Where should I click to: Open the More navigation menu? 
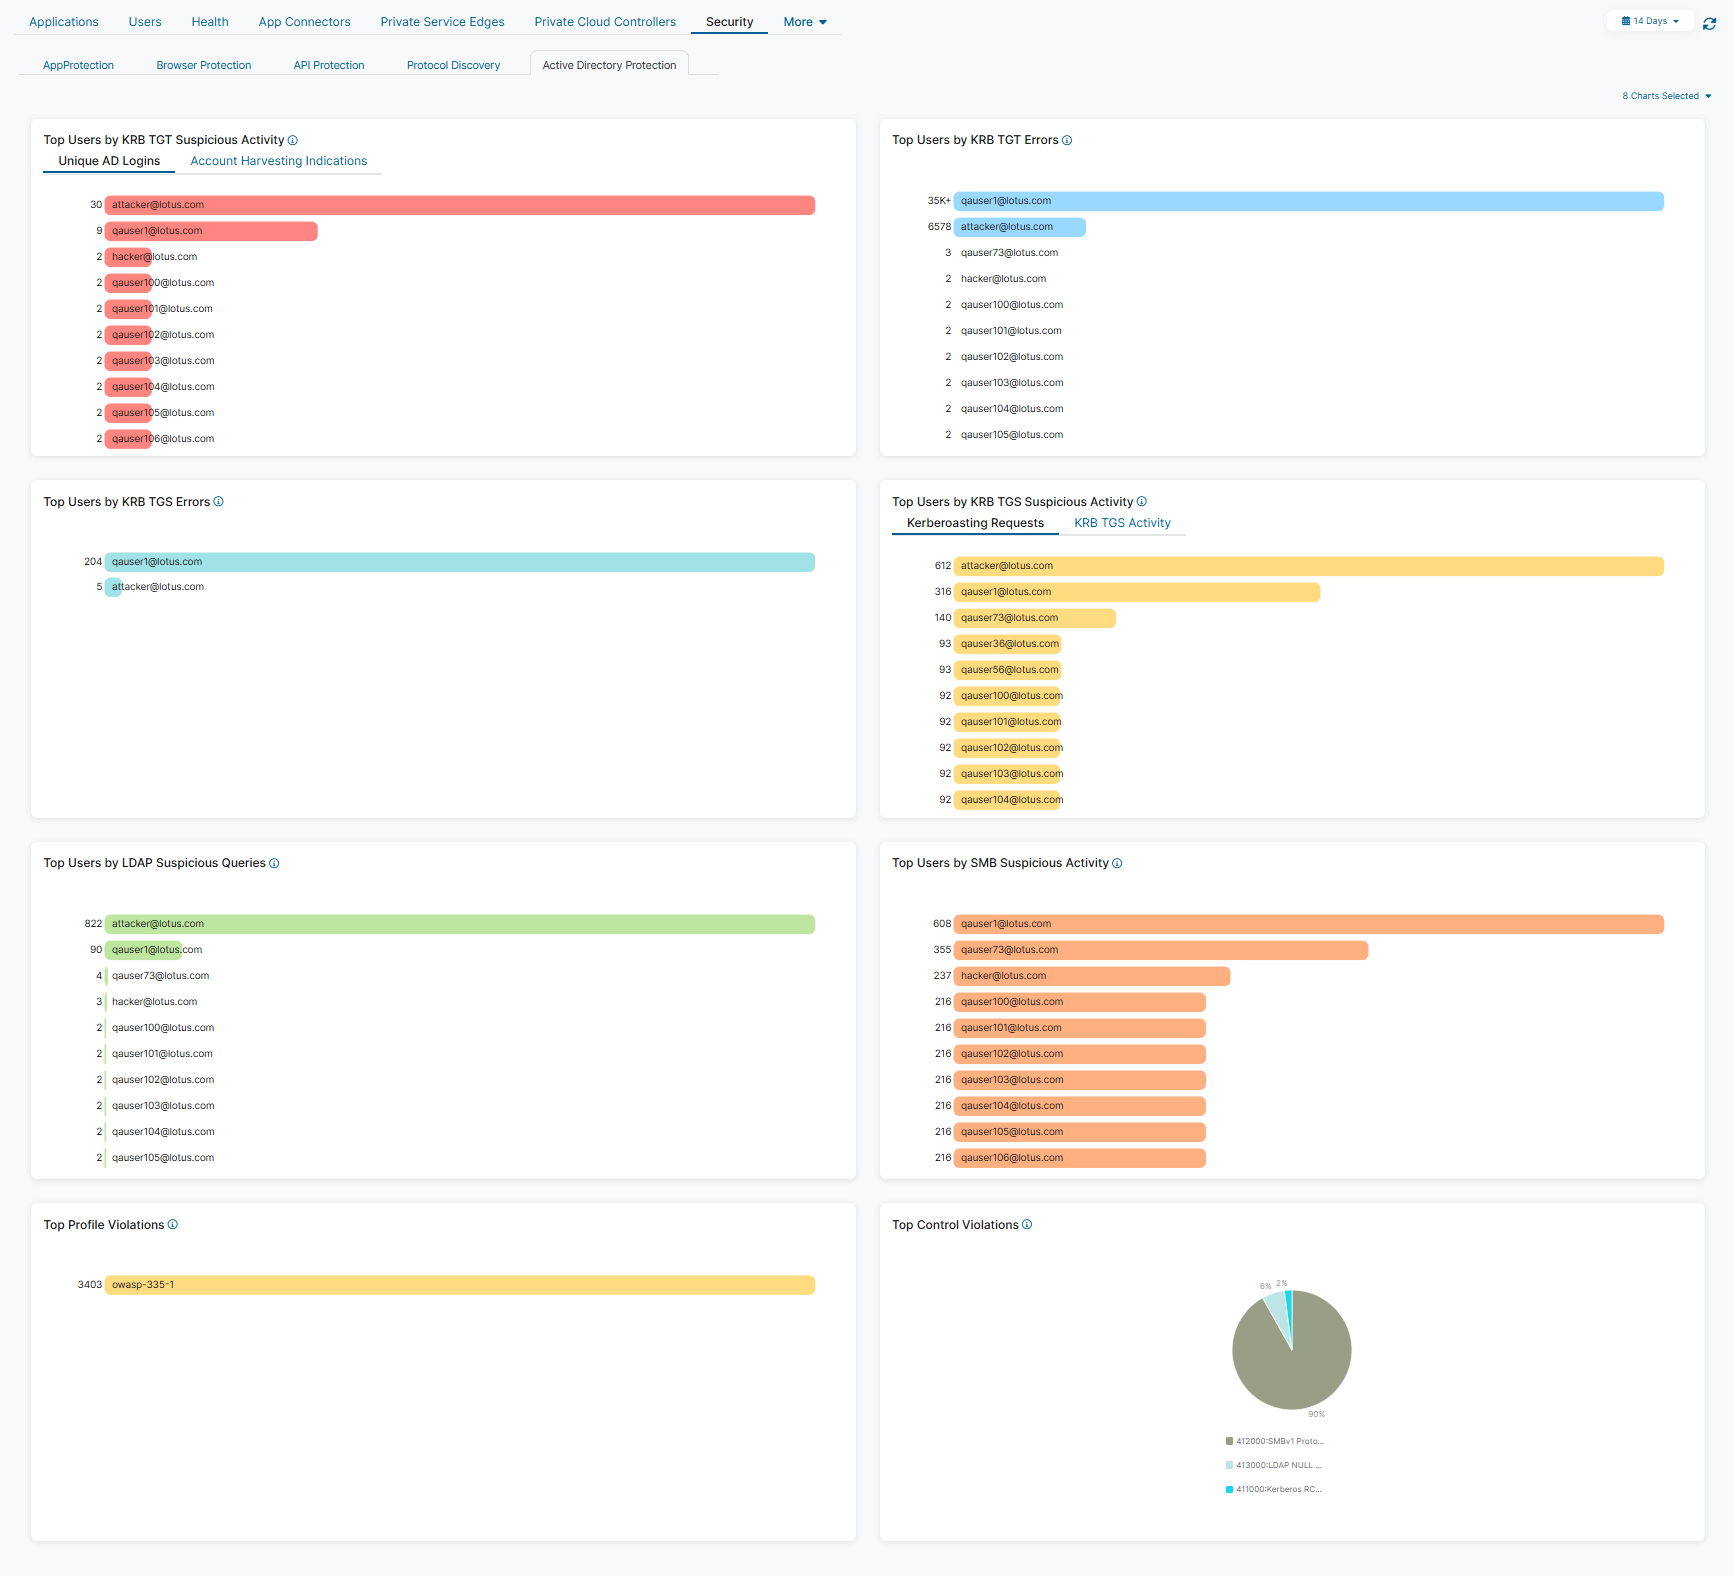point(804,22)
